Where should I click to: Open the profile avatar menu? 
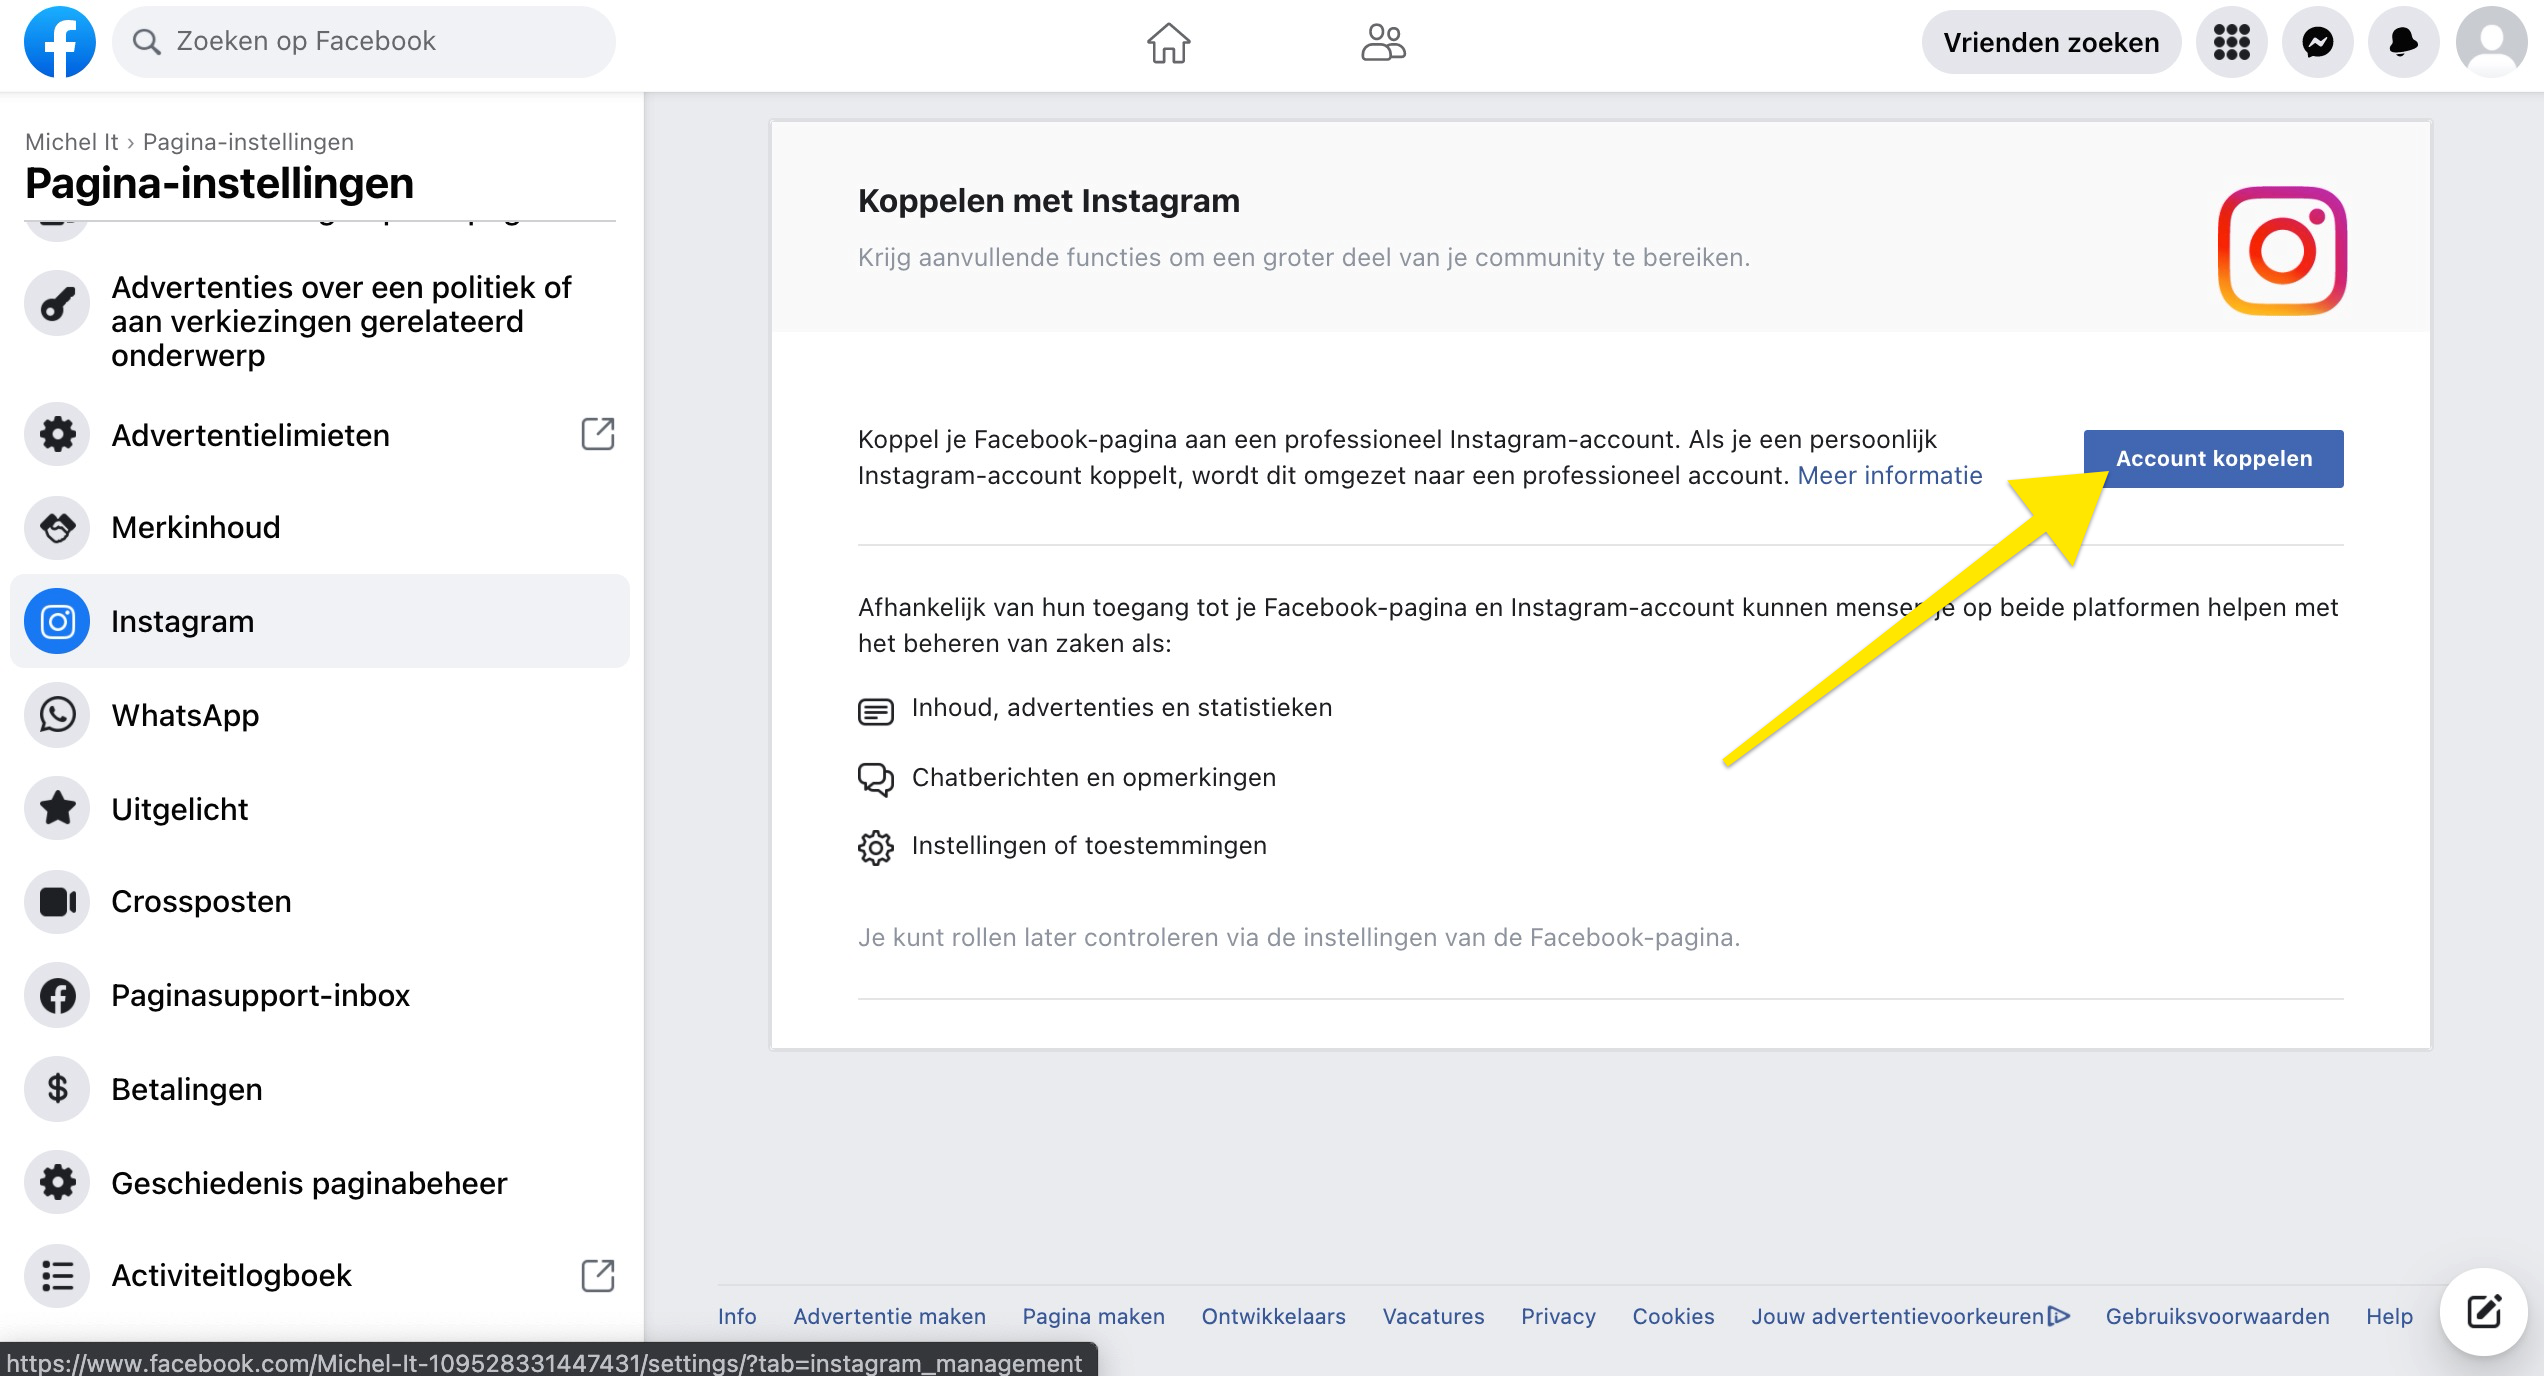(x=2491, y=42)
